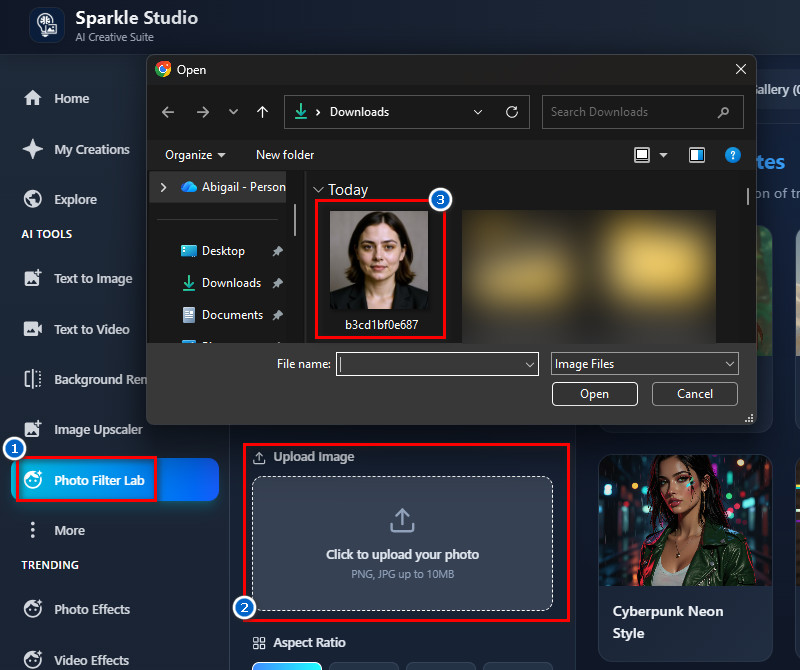Select Abigail - Personal OneDrive
800x670 pixels.
pos(233,187)
